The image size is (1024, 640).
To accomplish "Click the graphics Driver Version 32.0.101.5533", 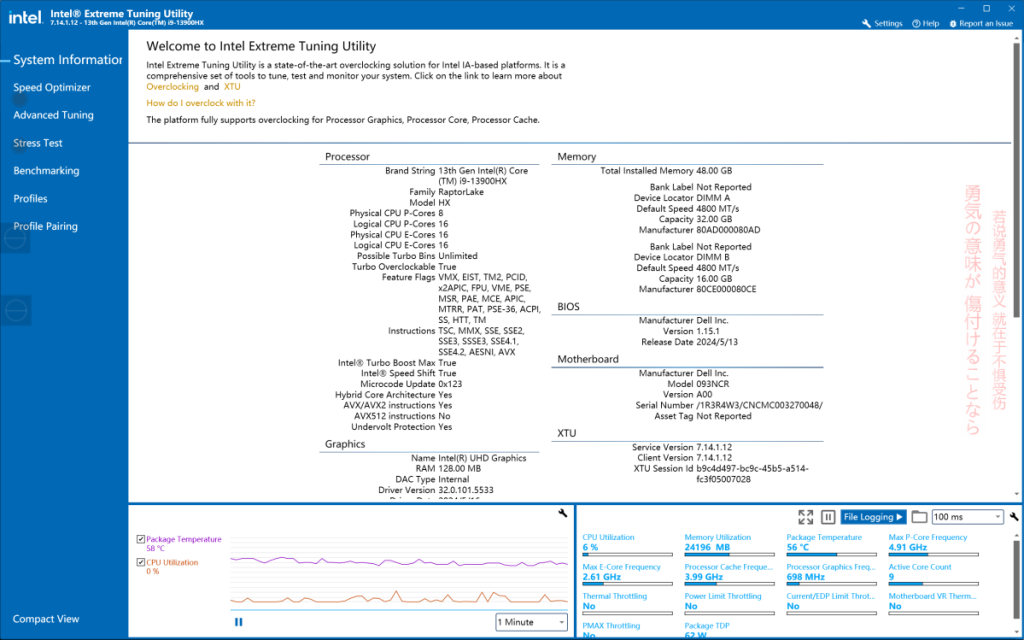I will (466, 490).
